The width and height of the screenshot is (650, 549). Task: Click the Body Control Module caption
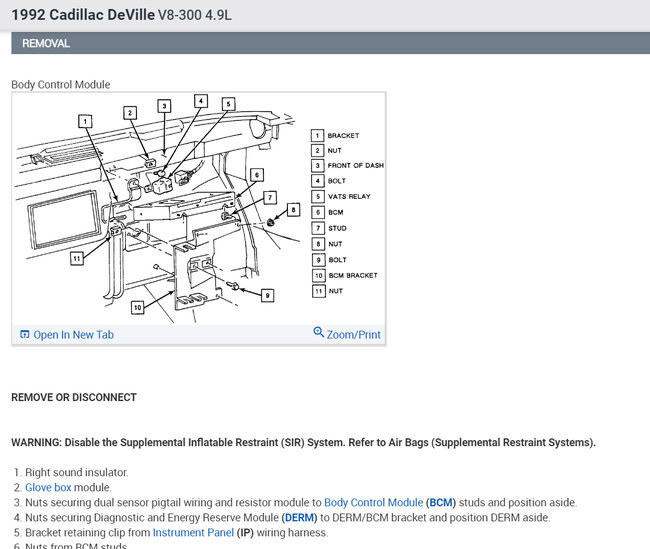61,85
